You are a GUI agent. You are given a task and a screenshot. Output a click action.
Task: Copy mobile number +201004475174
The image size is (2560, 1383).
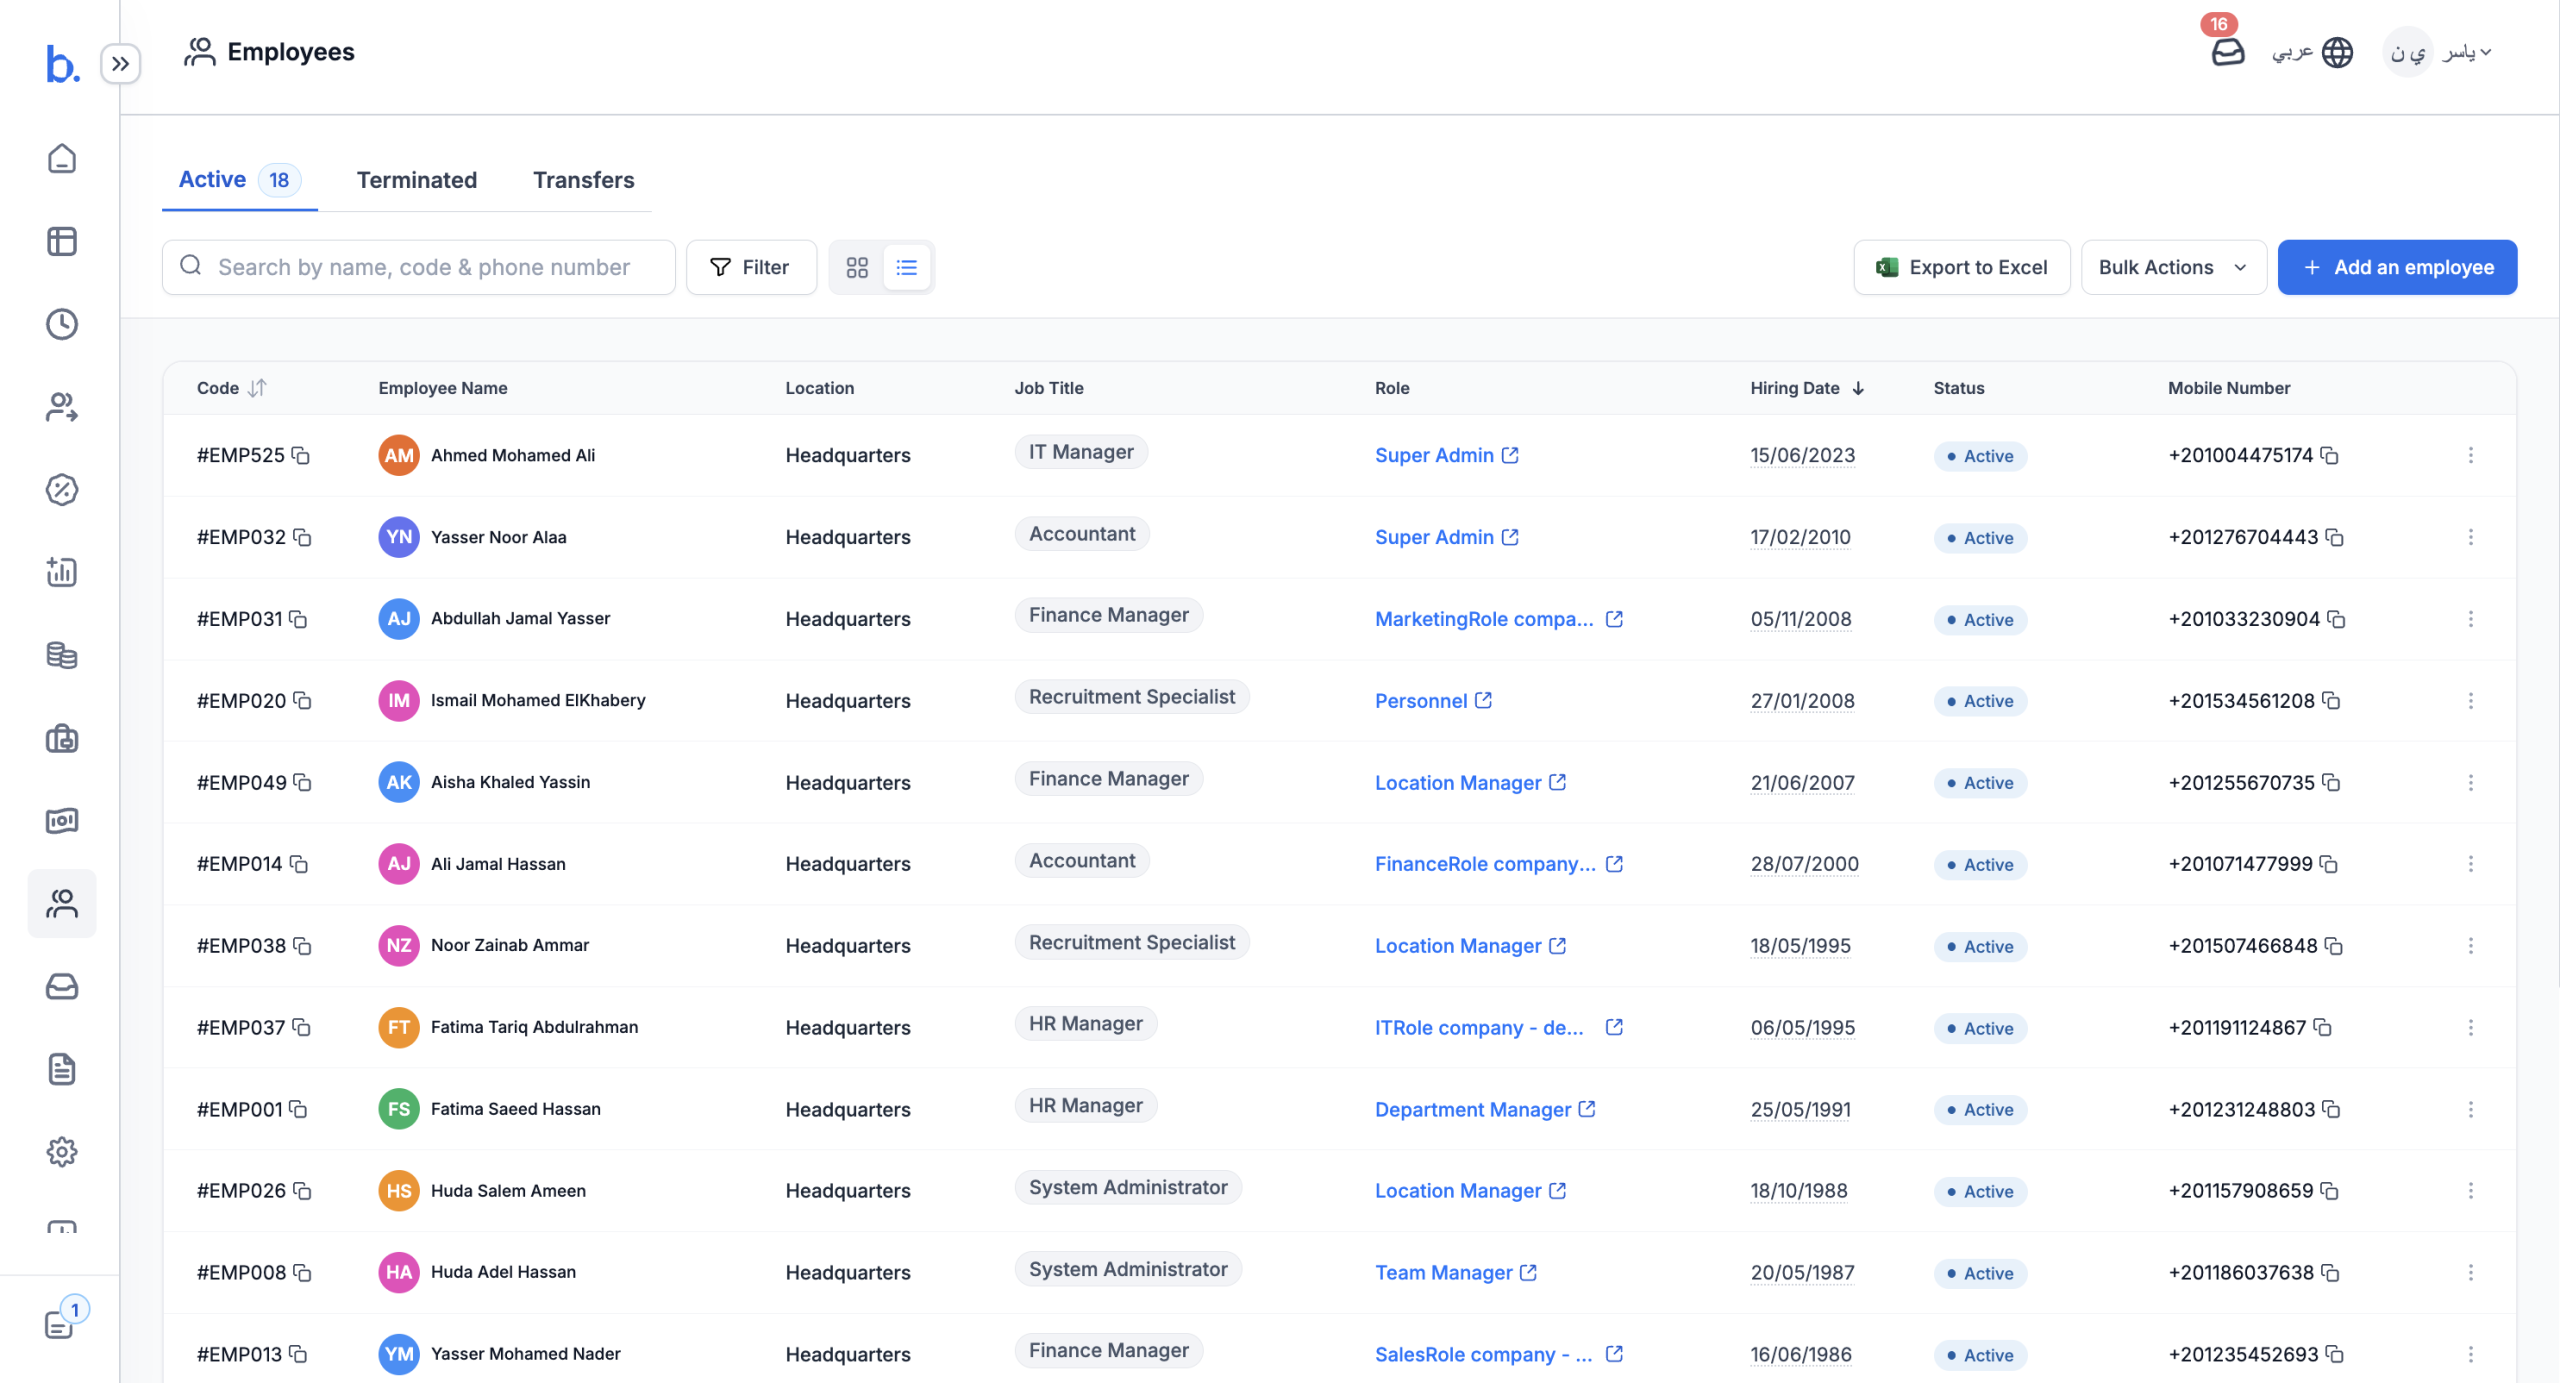tap(2329, 456)
